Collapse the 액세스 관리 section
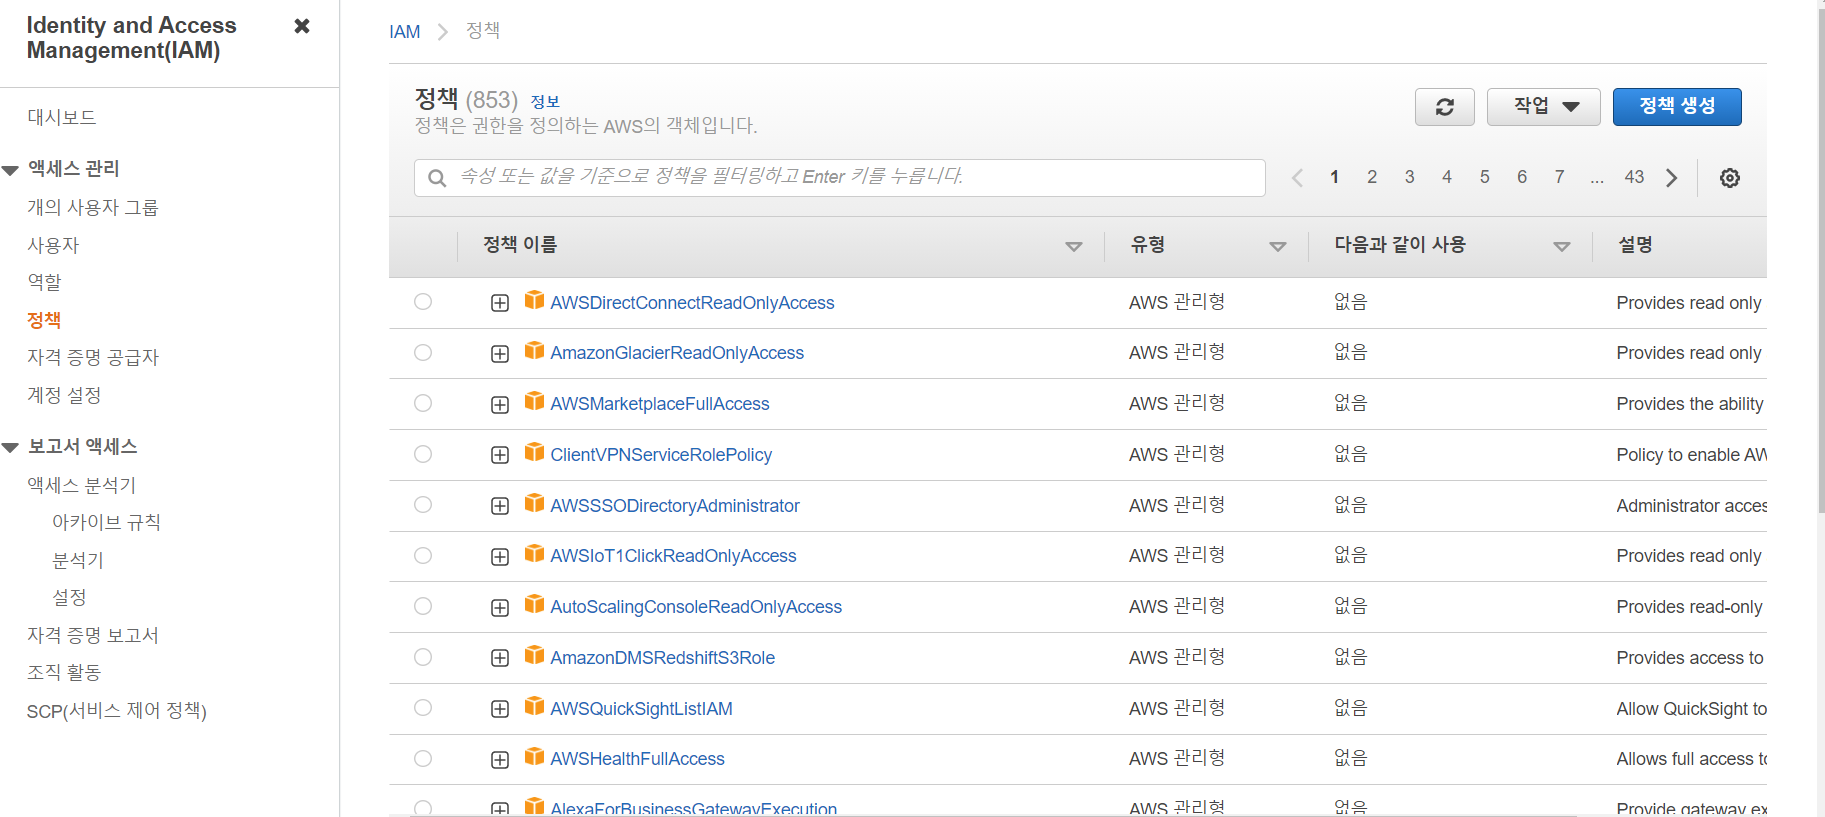The height and width of the screenshot is (817, 1825). 11,170
